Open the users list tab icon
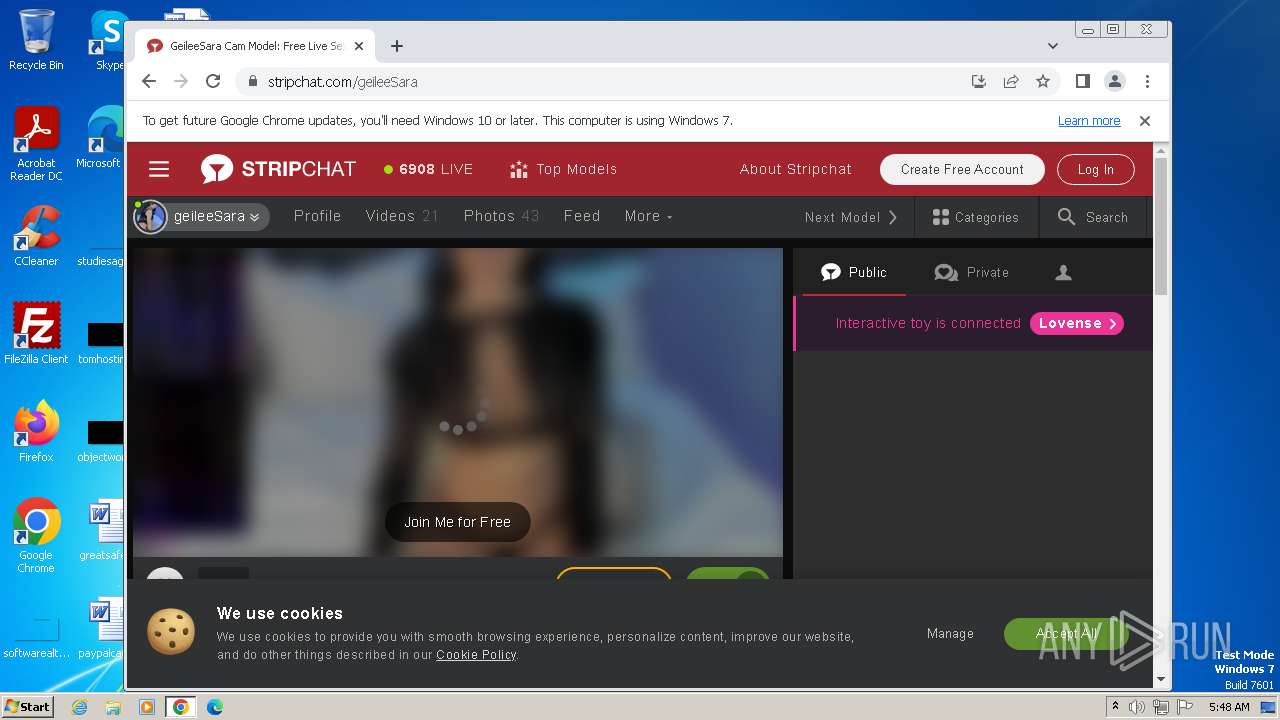Image resolution: width=1280 pixels, height=720 pixels. (x=1064, y=272)
